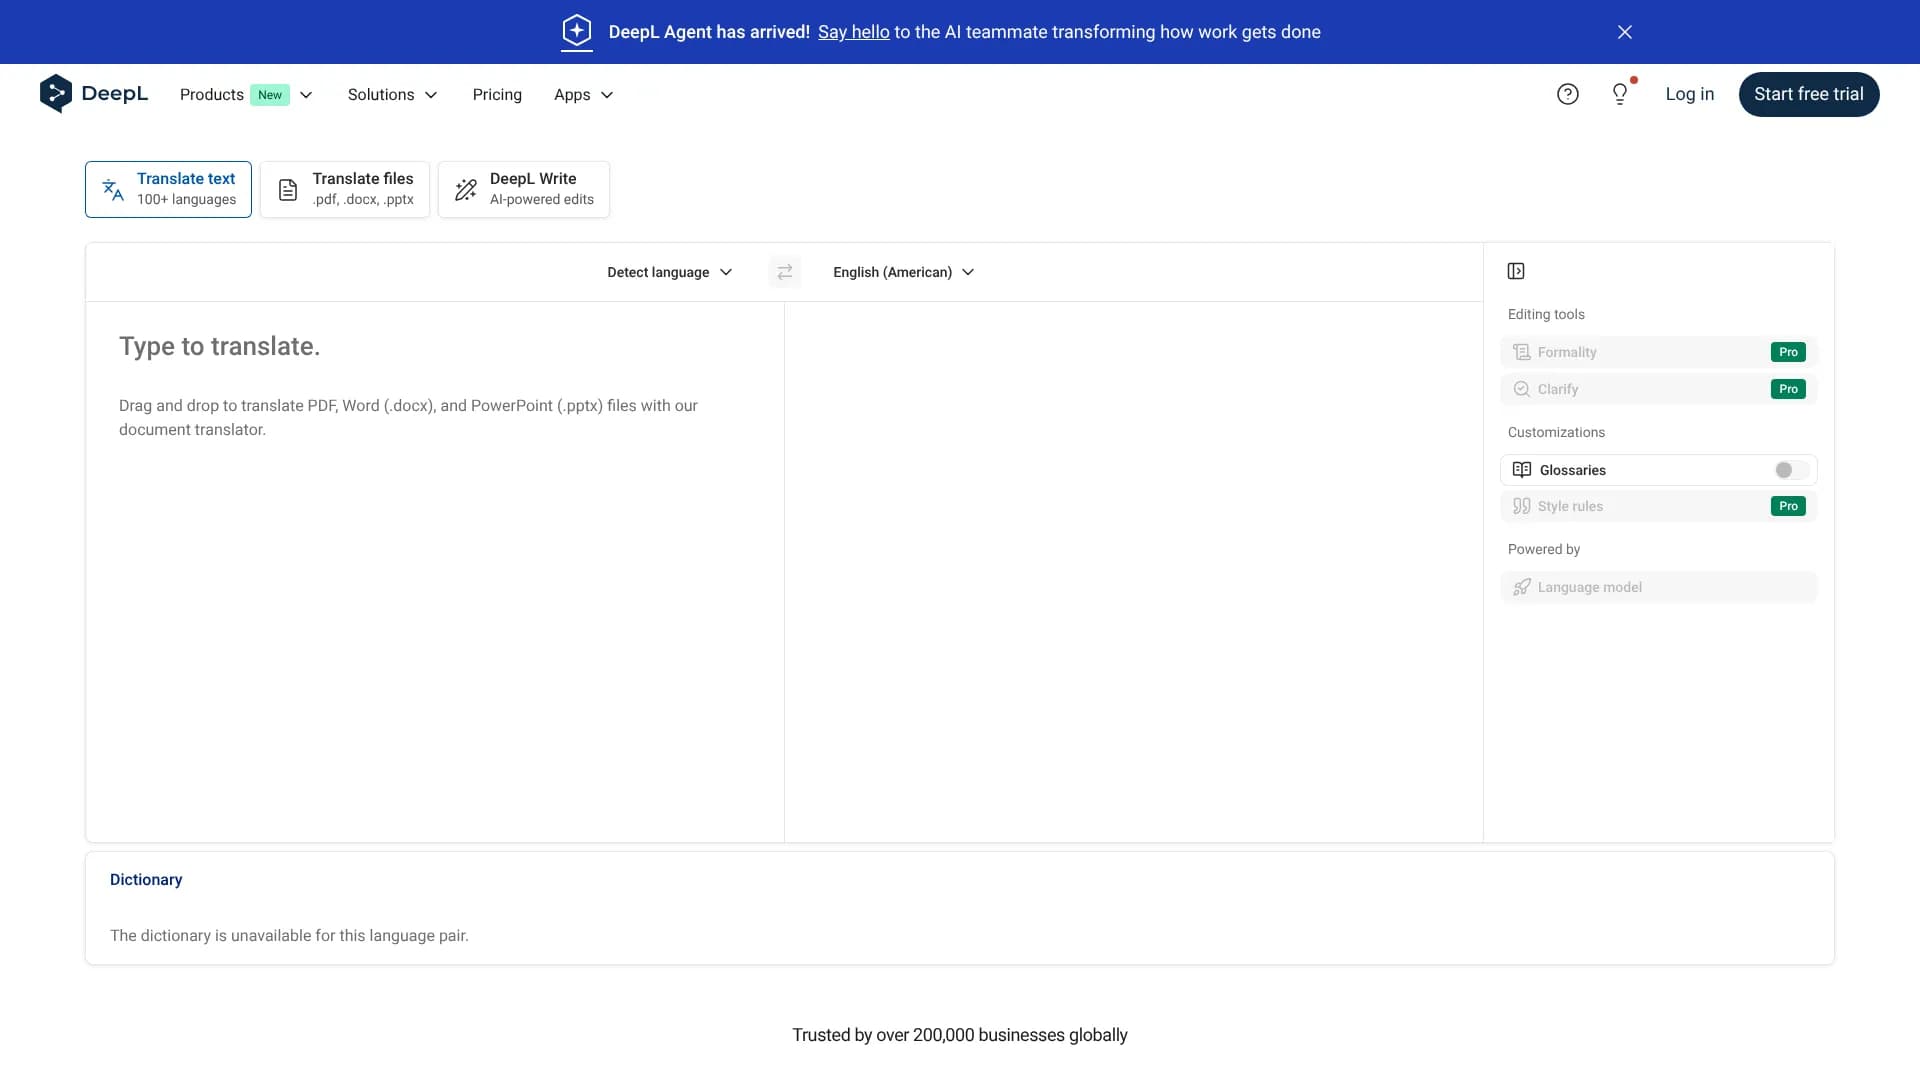1920x1080 pixels.
Task: Click the Formality tool icon
Action: pos(1522,352)
